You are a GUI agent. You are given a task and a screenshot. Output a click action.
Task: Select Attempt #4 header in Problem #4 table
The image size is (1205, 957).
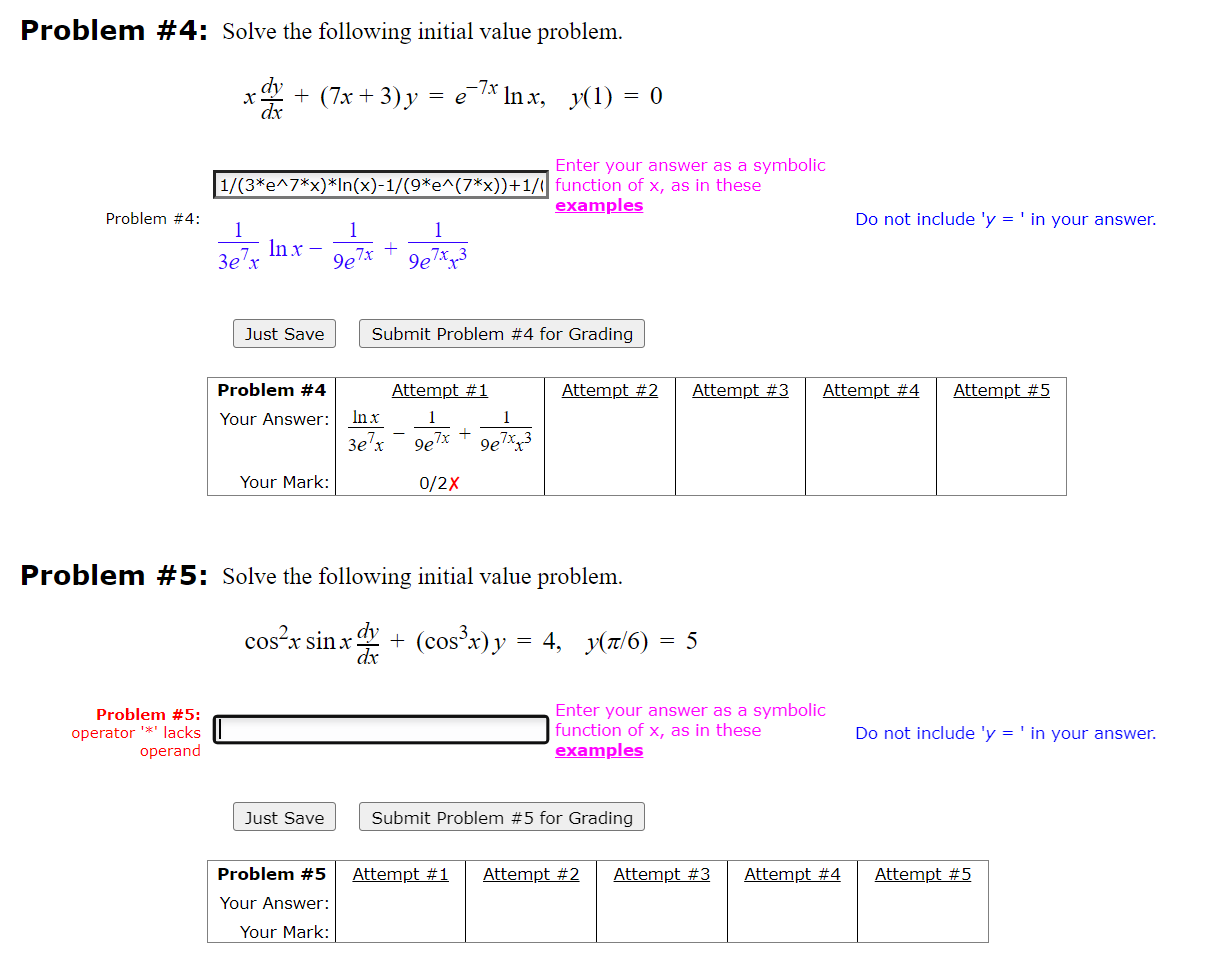870,390
